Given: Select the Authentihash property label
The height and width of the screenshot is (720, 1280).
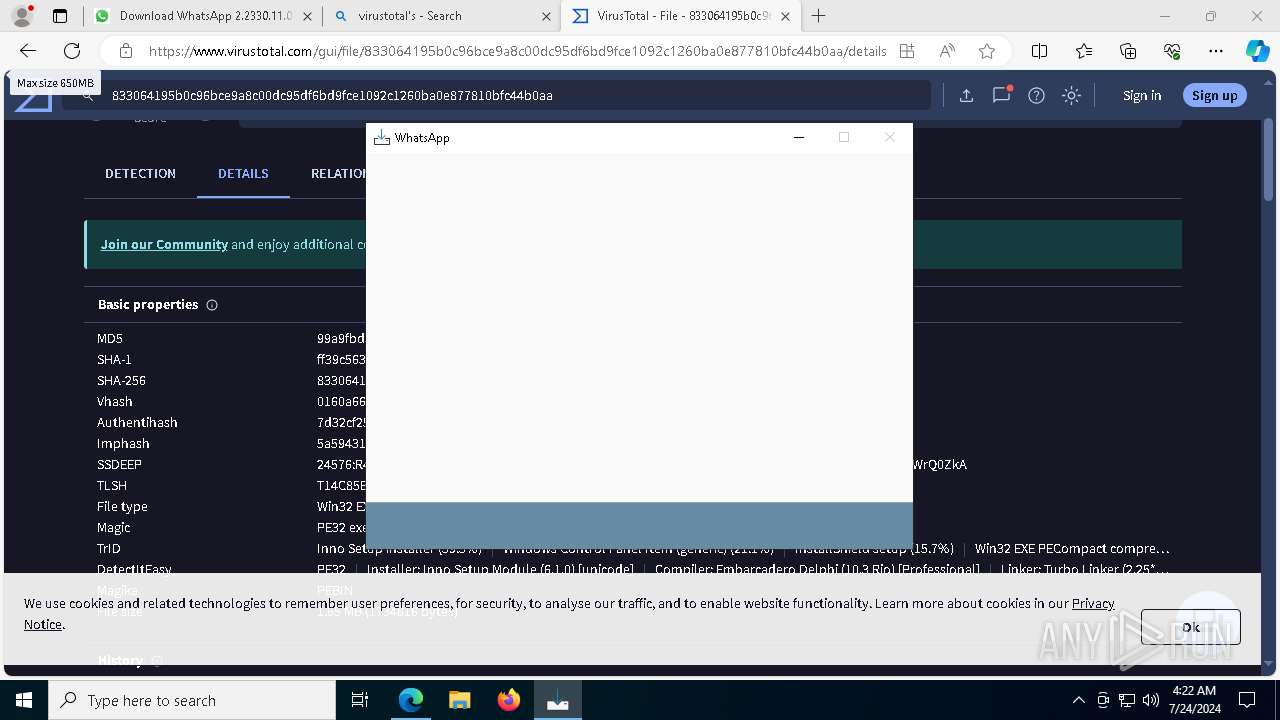Looking at the screenshot, I should point(137,422).
